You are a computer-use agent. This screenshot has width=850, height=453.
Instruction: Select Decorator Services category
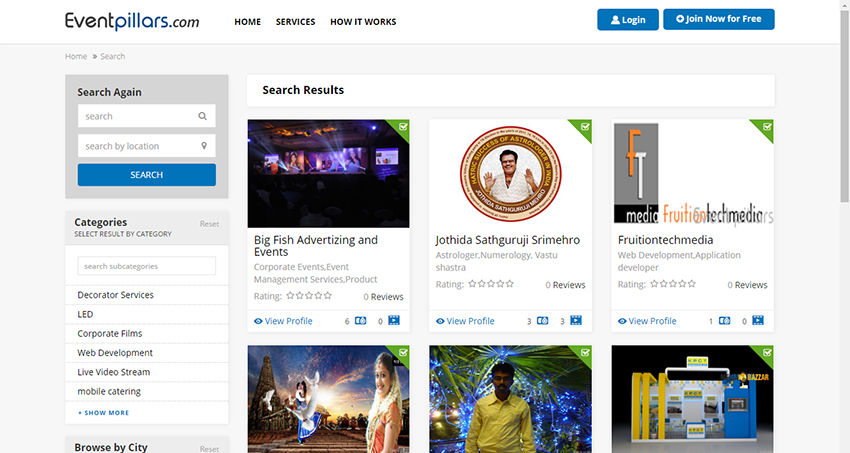[x=116, y=295]
